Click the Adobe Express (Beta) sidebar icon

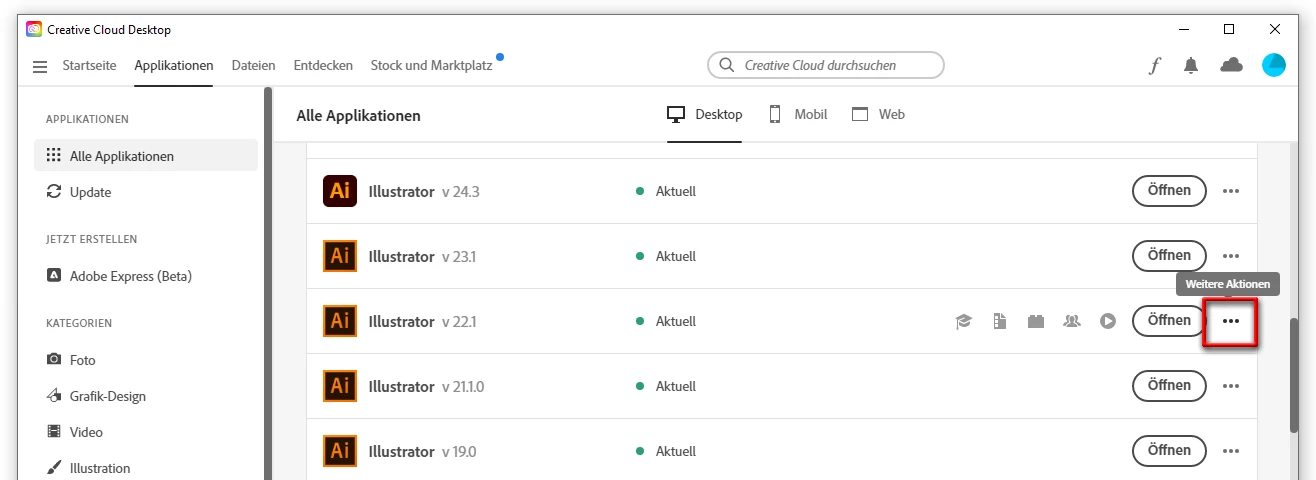click(54, 276)
